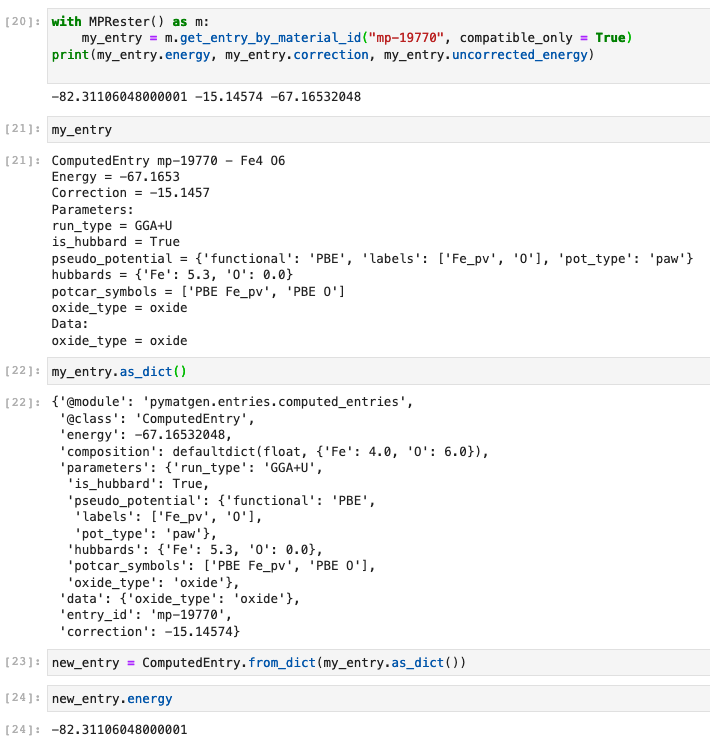Click the 'composition' defaultdict output line
The image size is (710, 748).
coord(274,452)
